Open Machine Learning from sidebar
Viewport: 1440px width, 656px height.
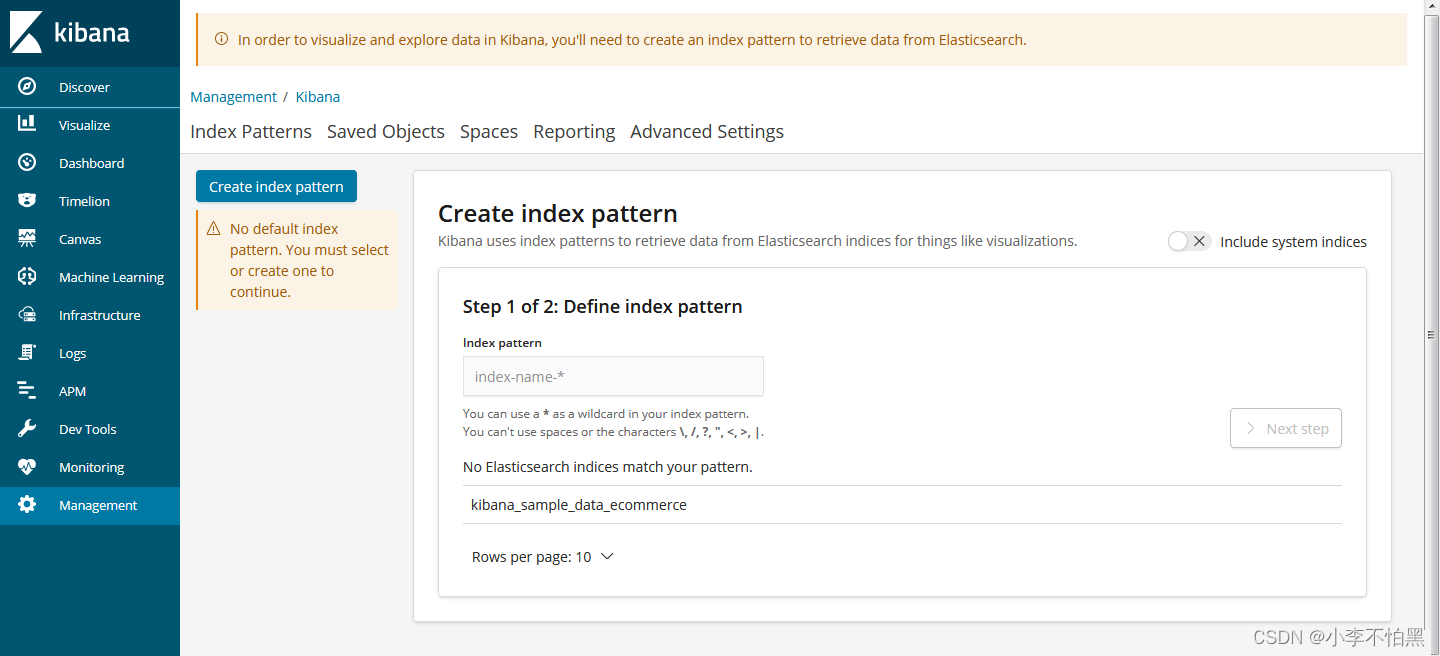(x=90, y=277)
